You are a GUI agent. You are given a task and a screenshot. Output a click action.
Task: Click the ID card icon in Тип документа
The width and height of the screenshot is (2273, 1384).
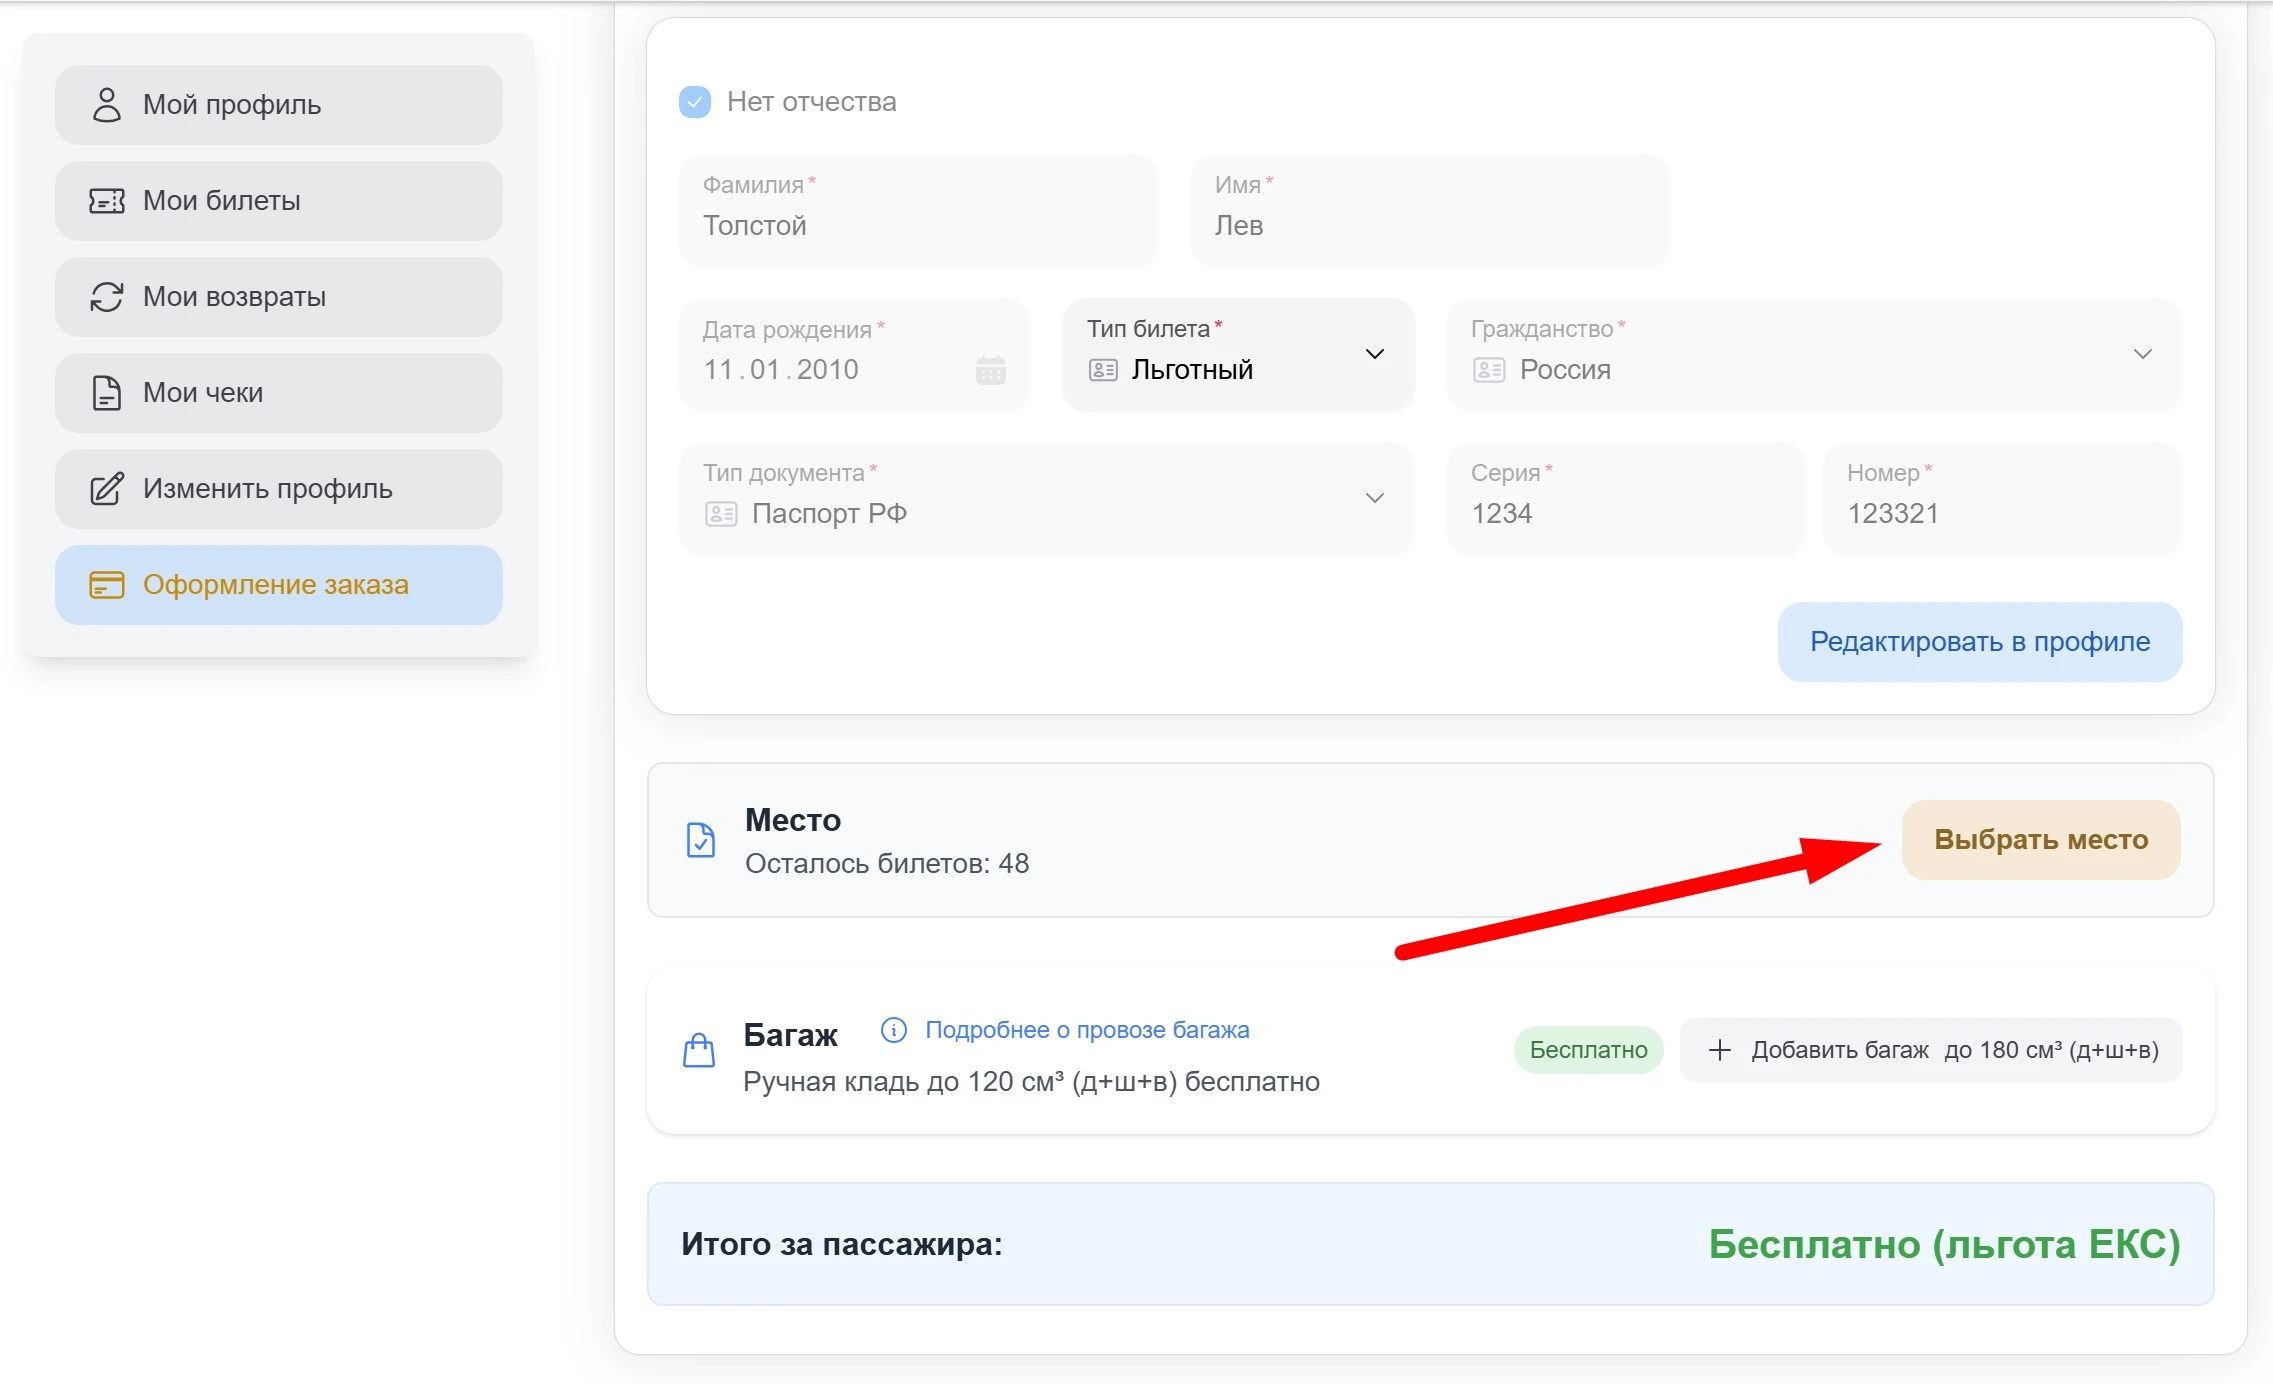click(x=720, y=514)
